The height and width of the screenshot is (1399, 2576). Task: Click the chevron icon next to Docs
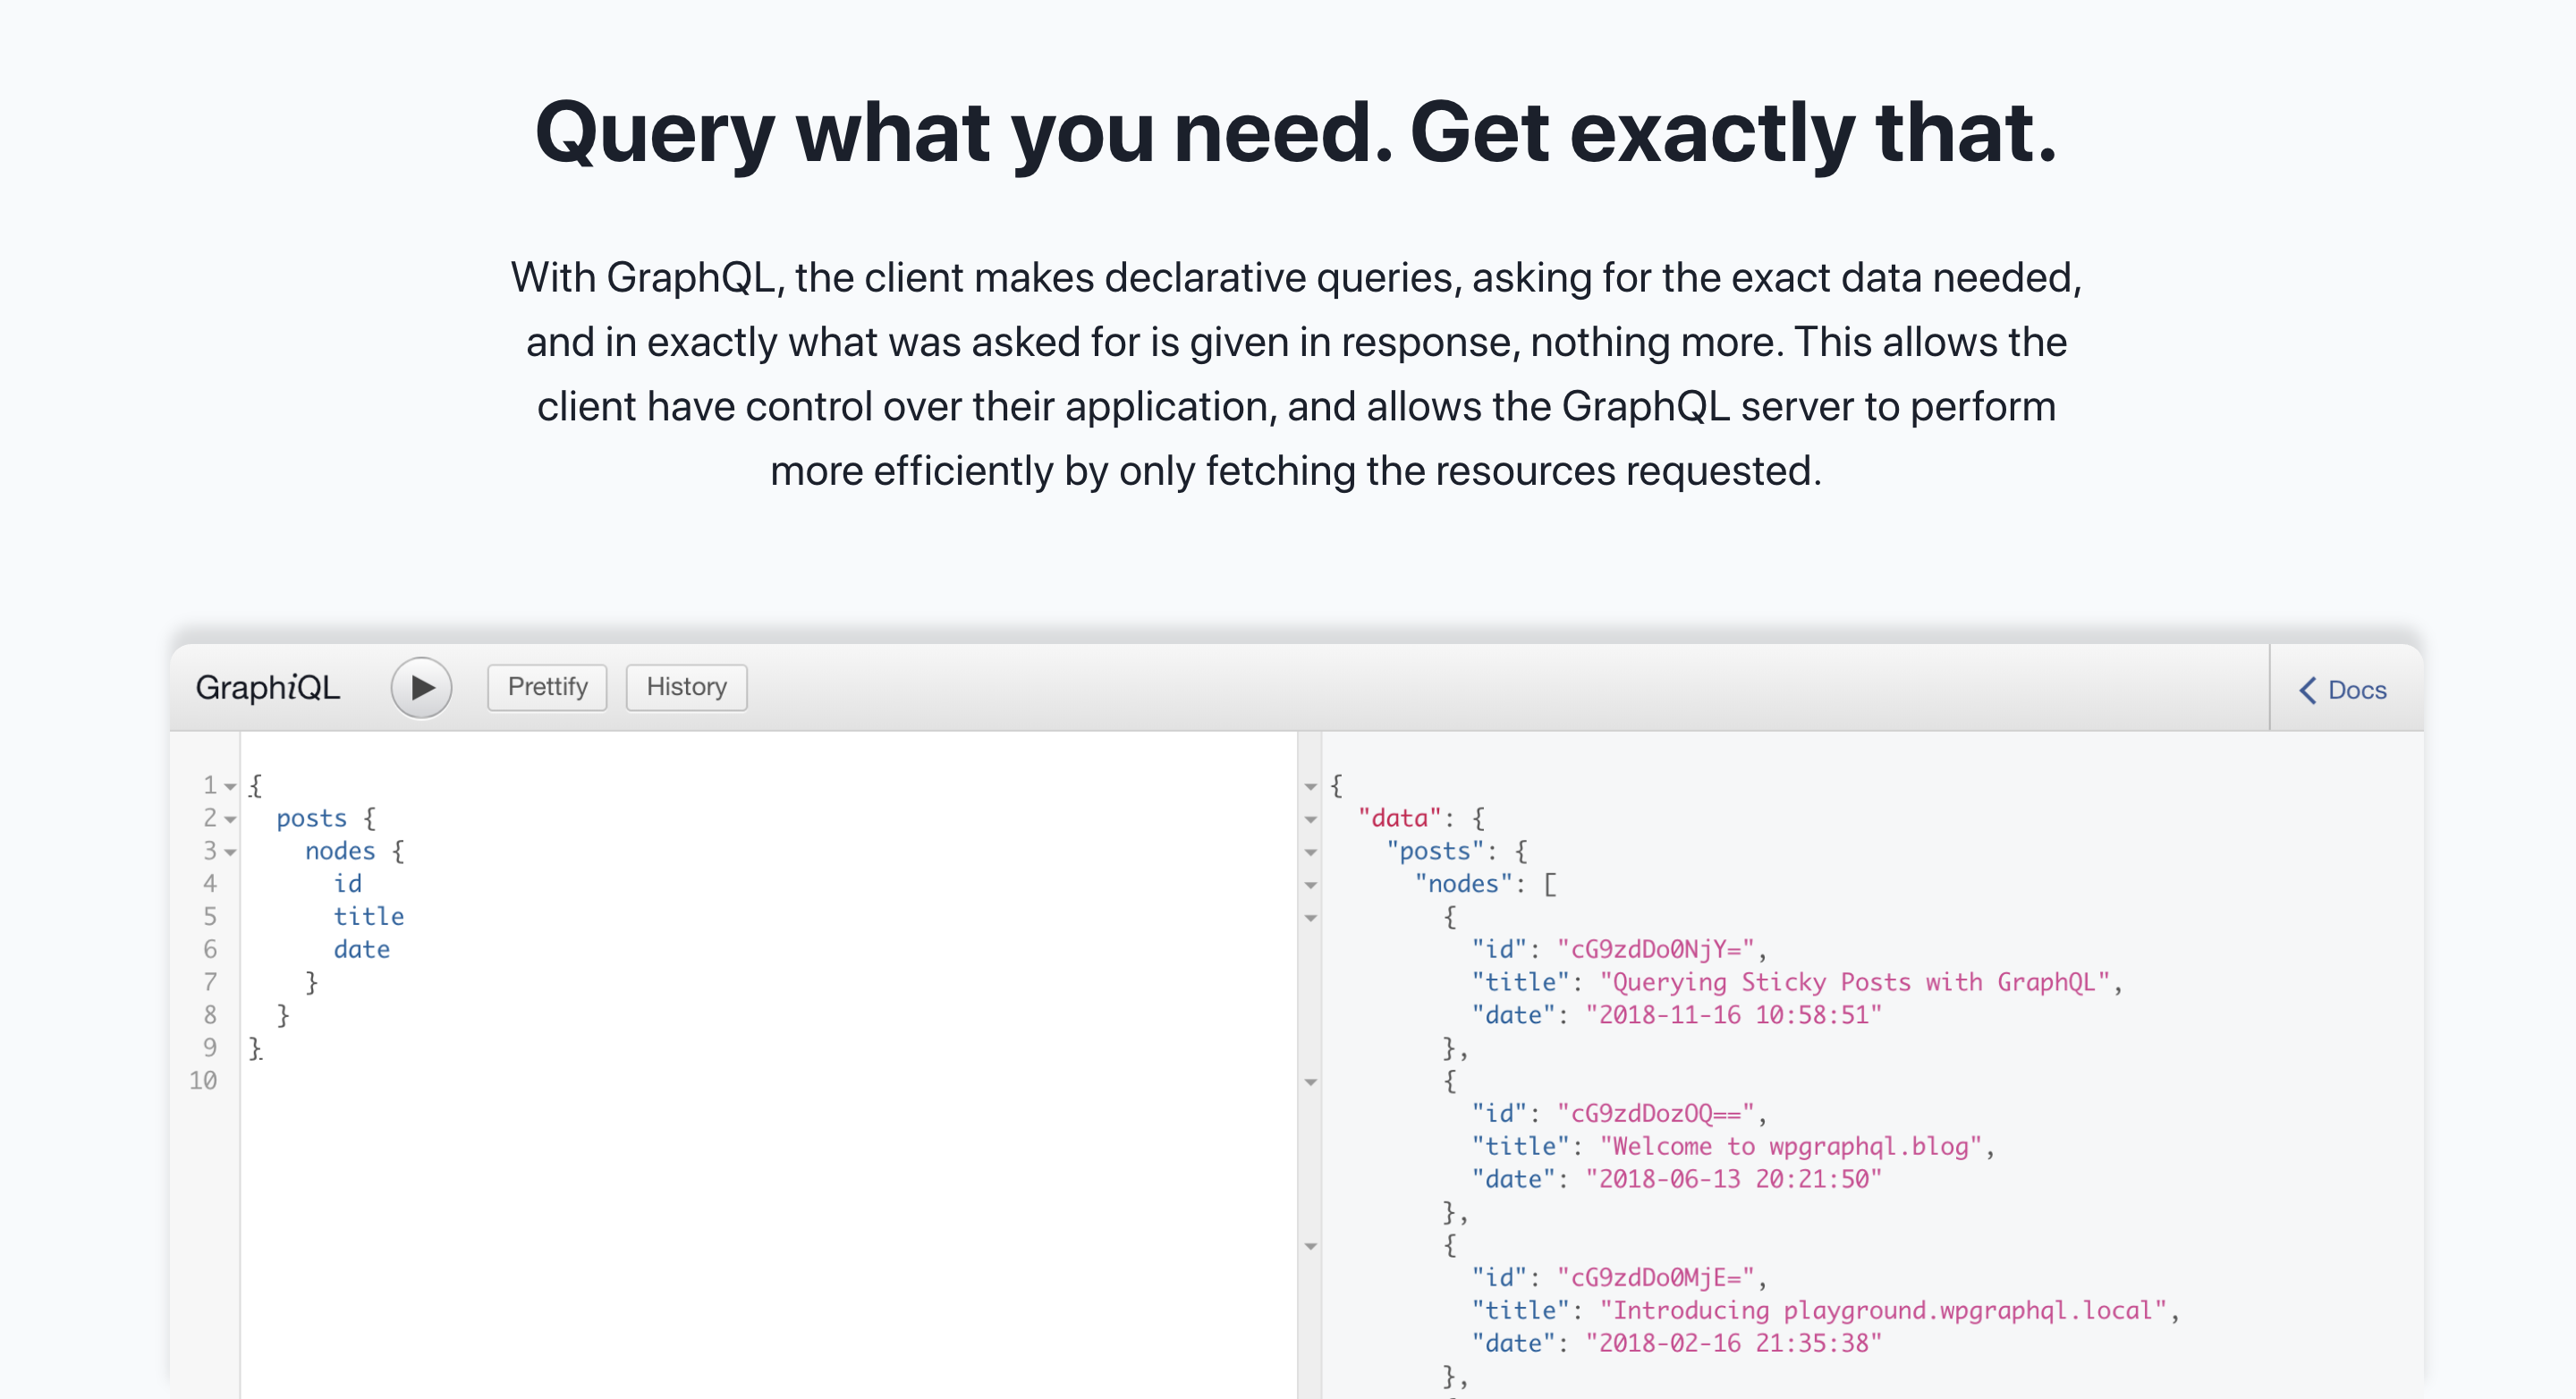(2308, 689)
